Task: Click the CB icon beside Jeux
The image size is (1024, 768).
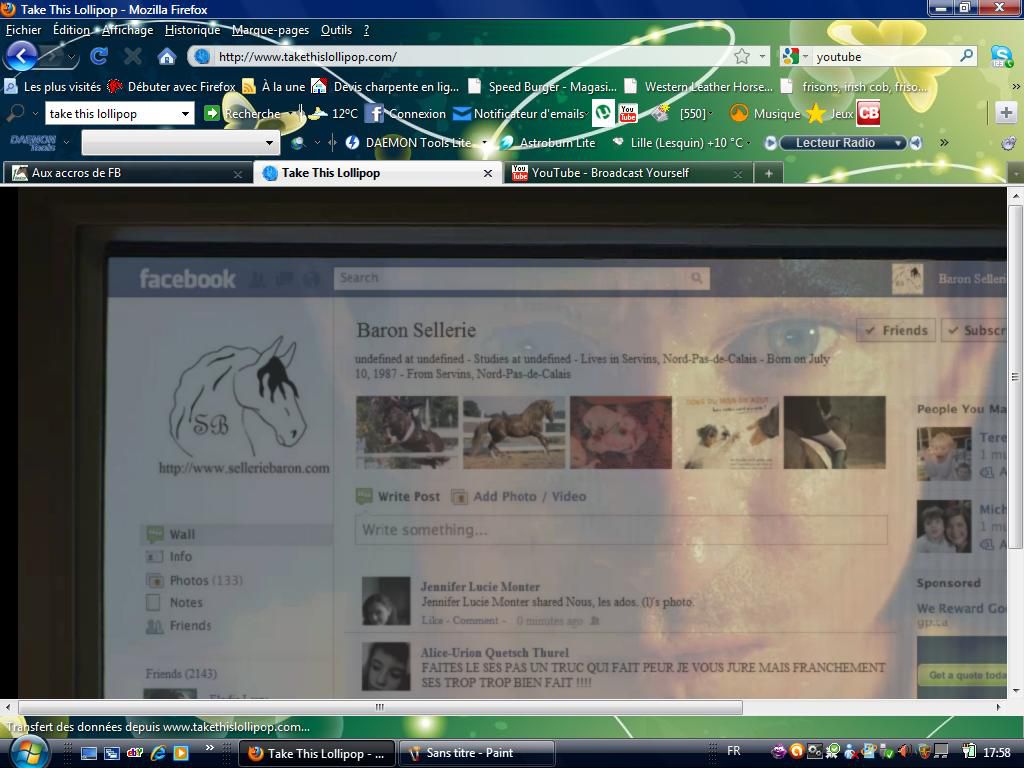Action: click(868, 113)
